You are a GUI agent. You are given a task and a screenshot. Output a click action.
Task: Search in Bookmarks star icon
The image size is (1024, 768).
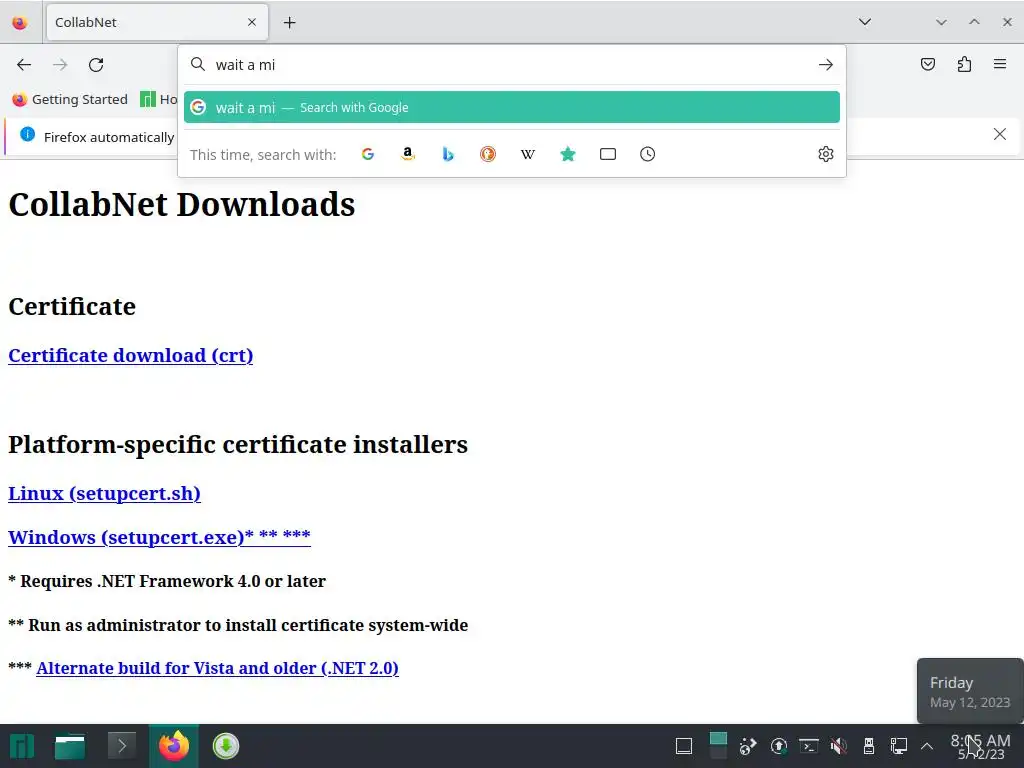click(x=568, y=154)
